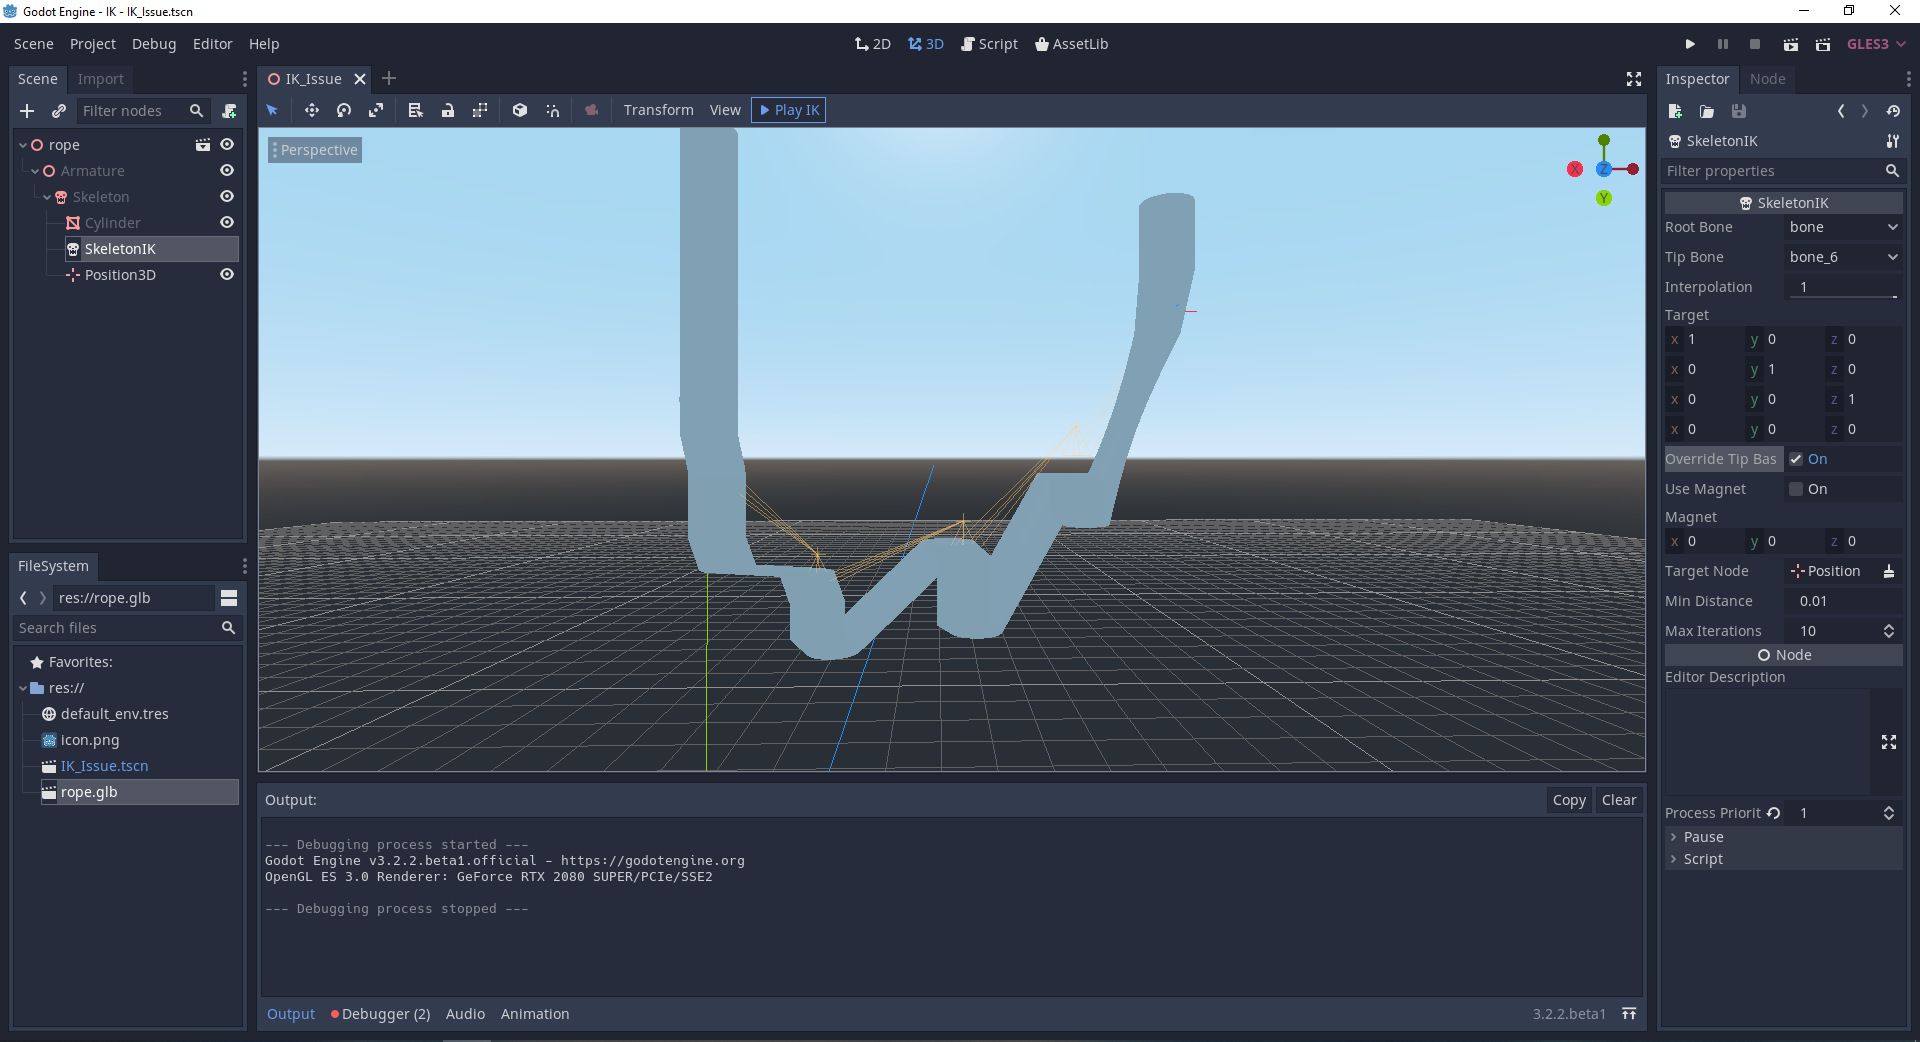Toggle visibility of Skeleton node
The width and height of the screenshot is (1920, 1042).
point(227,197)
